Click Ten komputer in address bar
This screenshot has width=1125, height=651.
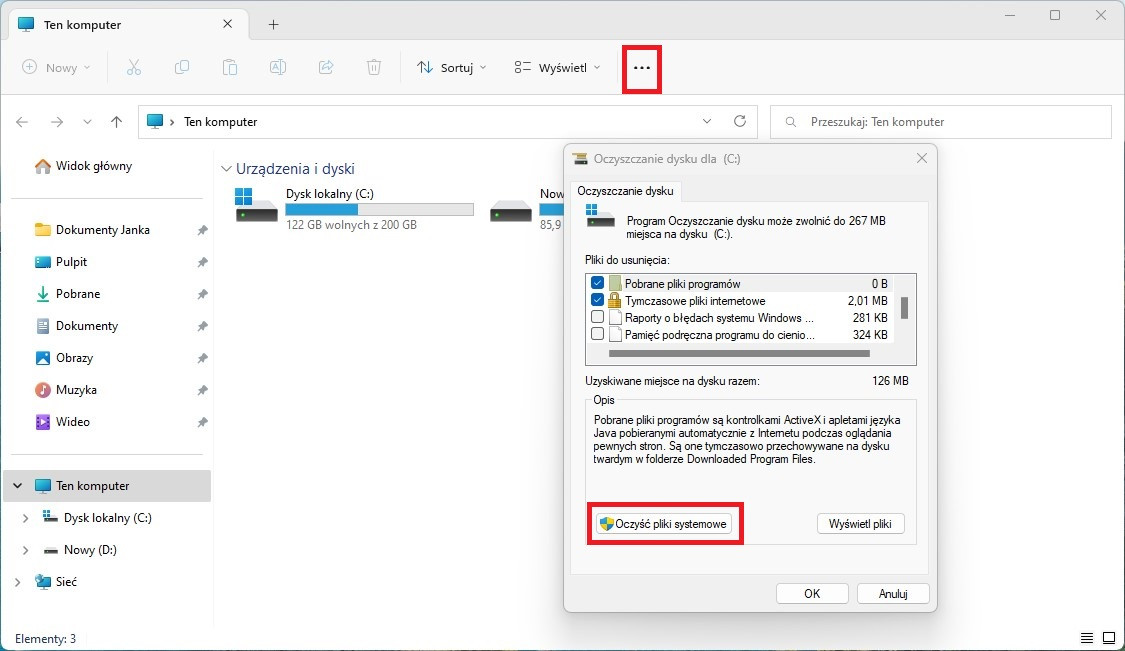coord(220,122)
